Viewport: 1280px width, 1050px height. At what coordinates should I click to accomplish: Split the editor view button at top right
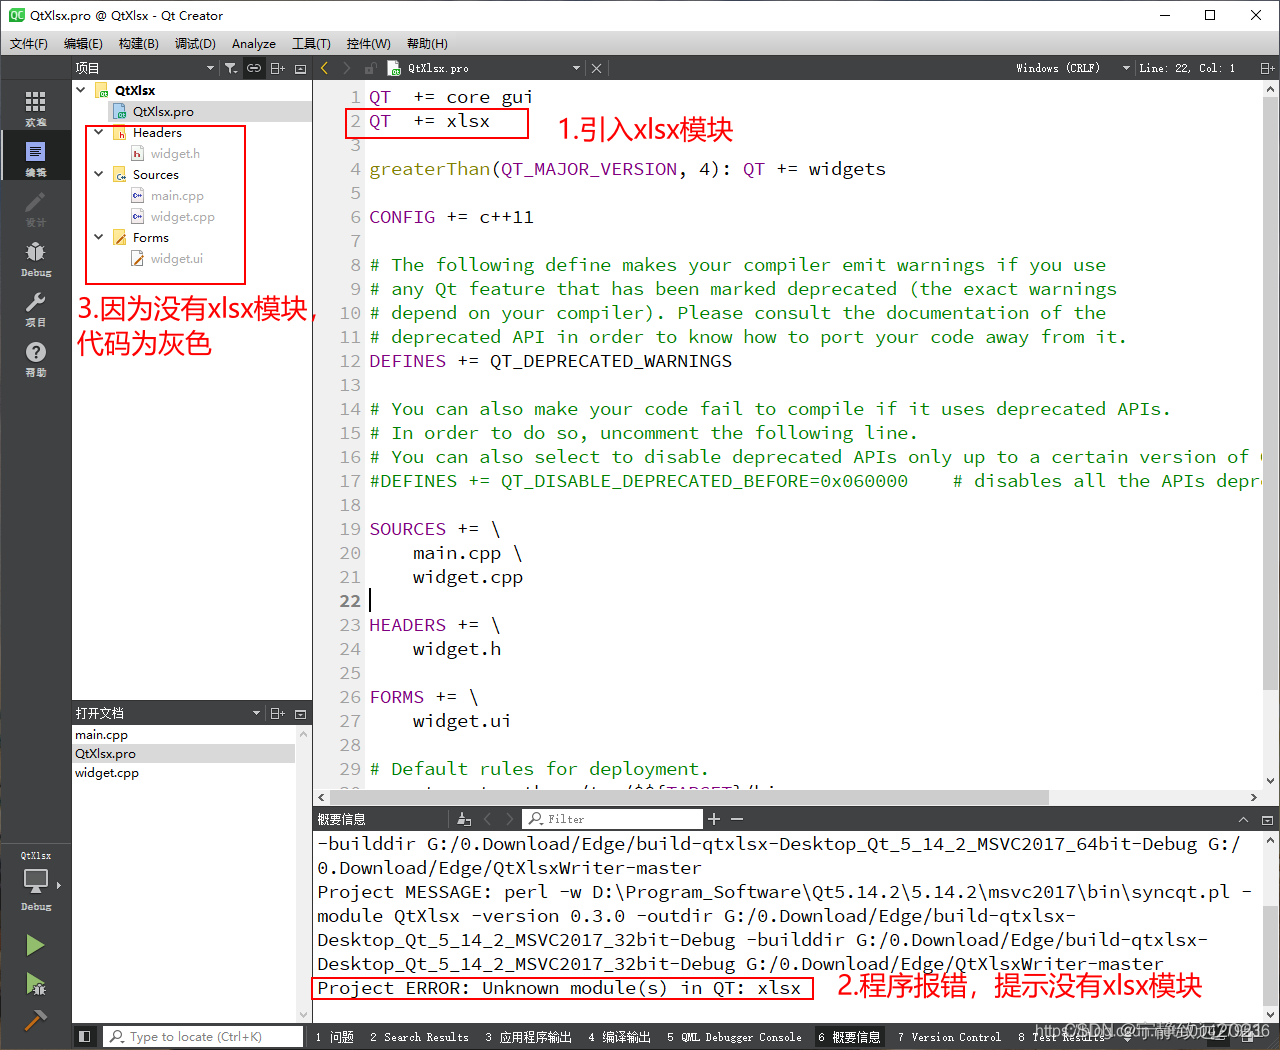click(x=1267, y=68)
